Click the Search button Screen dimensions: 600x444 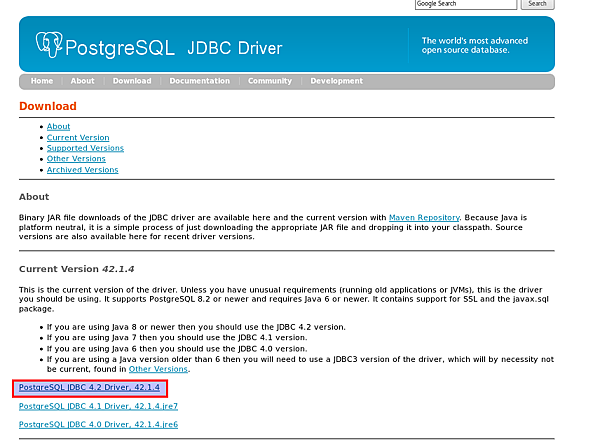pyautogui.click(x=537, y=4)
